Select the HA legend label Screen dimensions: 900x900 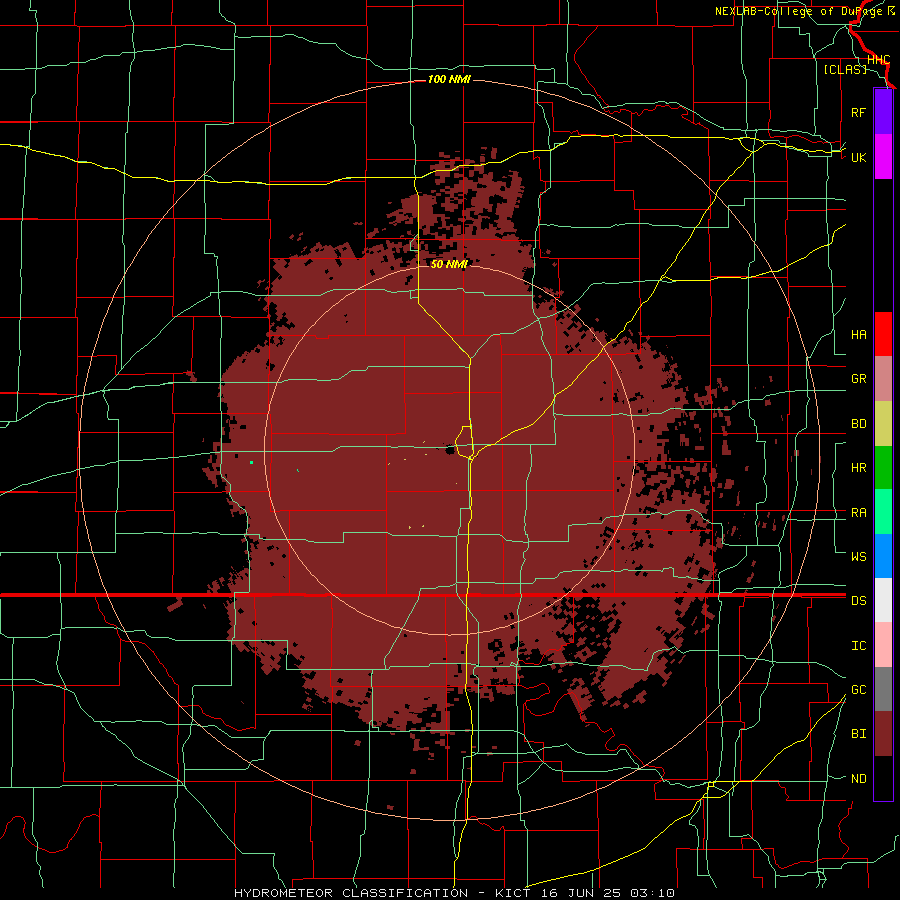click(x=859, y=335)
